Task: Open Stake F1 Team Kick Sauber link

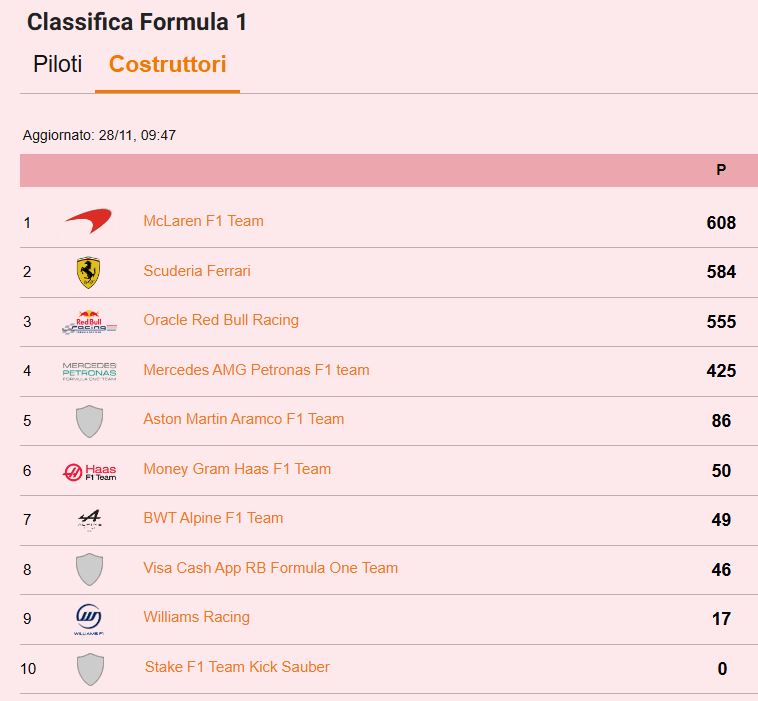Action: [x=237, y=667]
